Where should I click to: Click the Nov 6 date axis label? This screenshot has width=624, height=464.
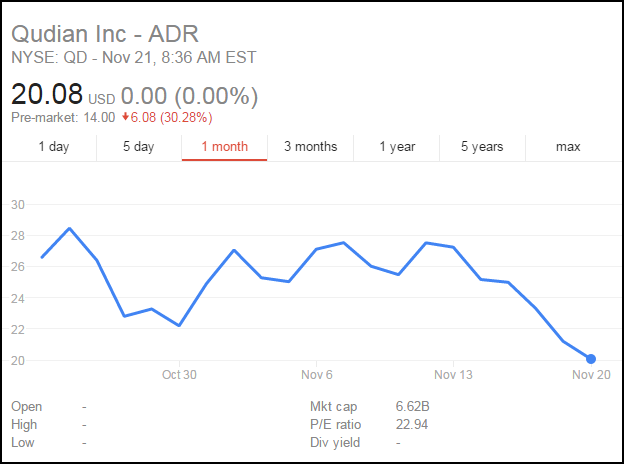click(x=316, y=375)
